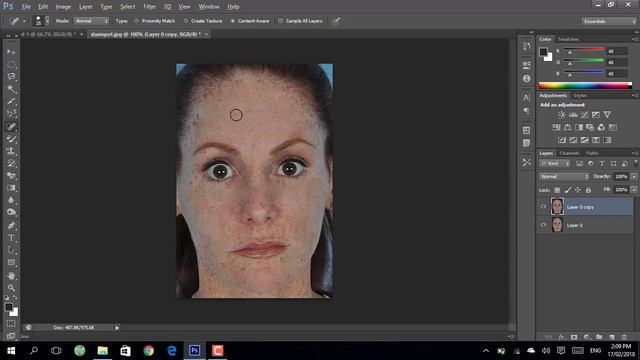Open the Fill slider dropdown arrow

(x=634, y=190)
